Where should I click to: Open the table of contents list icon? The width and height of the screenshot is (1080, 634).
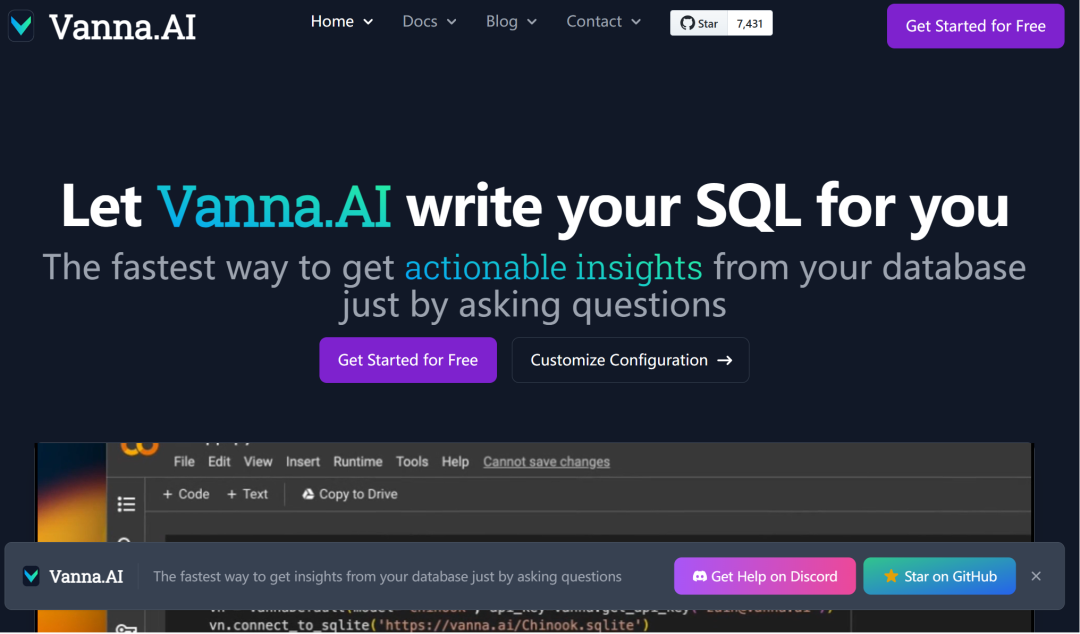(126, 504)
